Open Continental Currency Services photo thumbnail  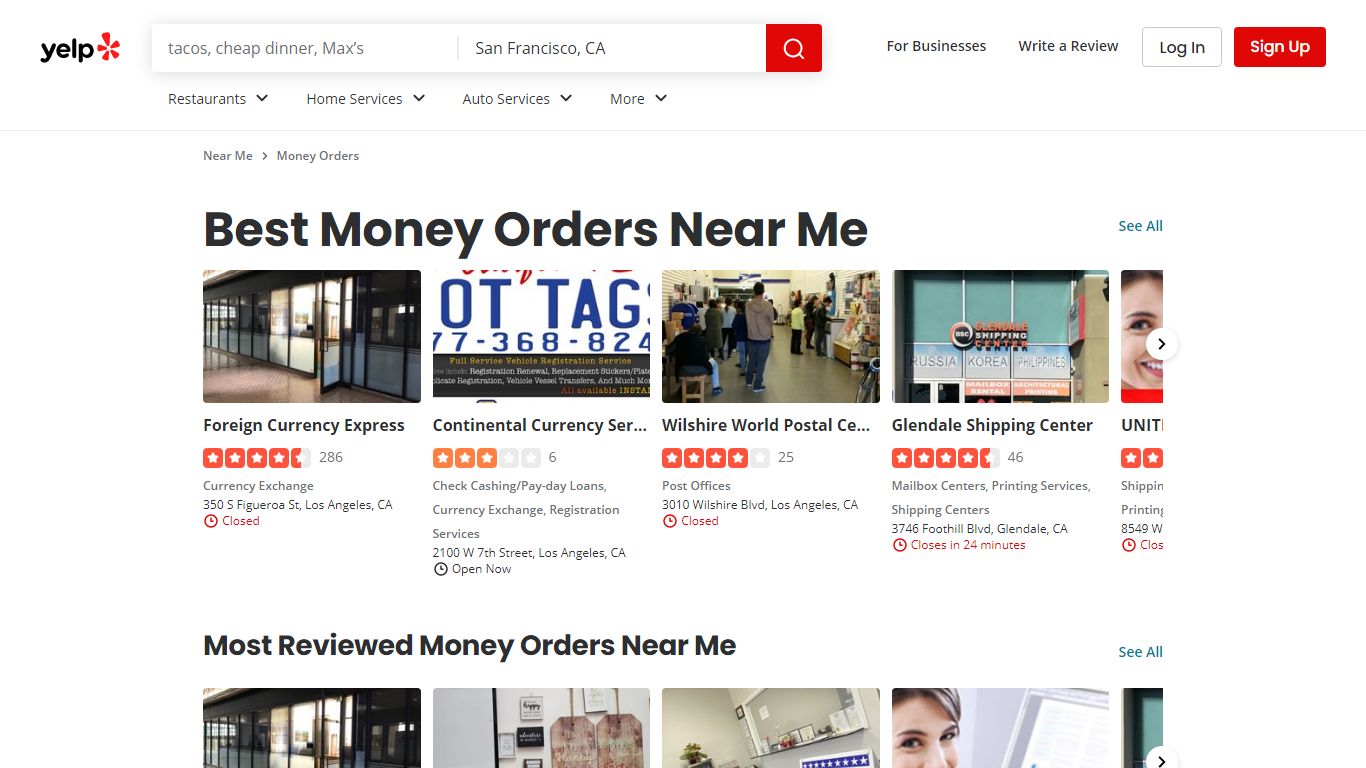[x=541, y=336]
